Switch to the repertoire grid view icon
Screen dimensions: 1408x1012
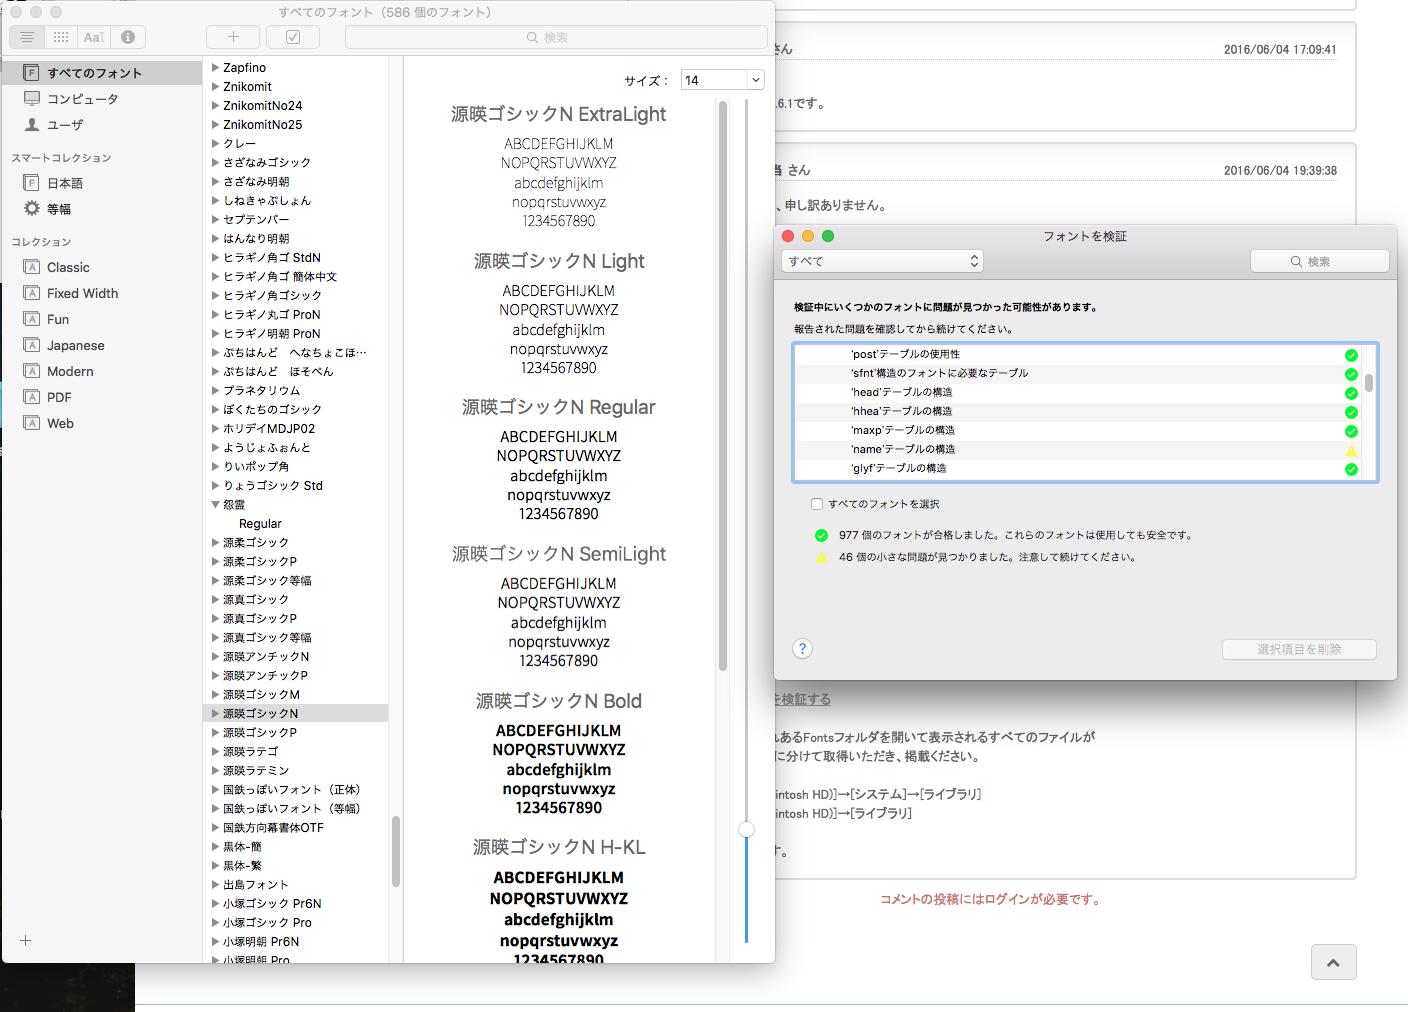click(61, 37)
